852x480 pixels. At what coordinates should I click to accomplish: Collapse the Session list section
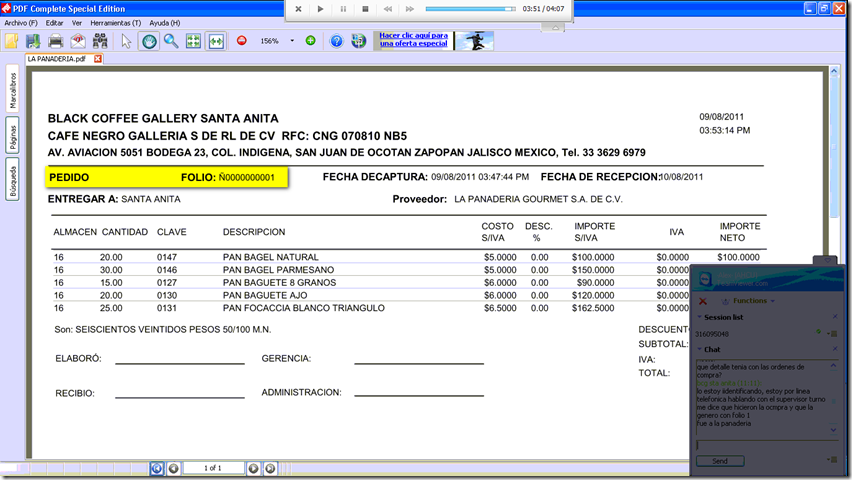point(700,318)
